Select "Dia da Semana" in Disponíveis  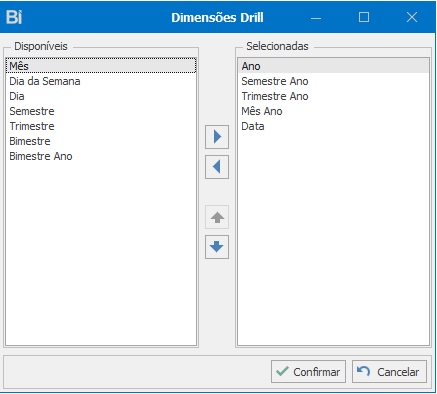click(101, 81)
